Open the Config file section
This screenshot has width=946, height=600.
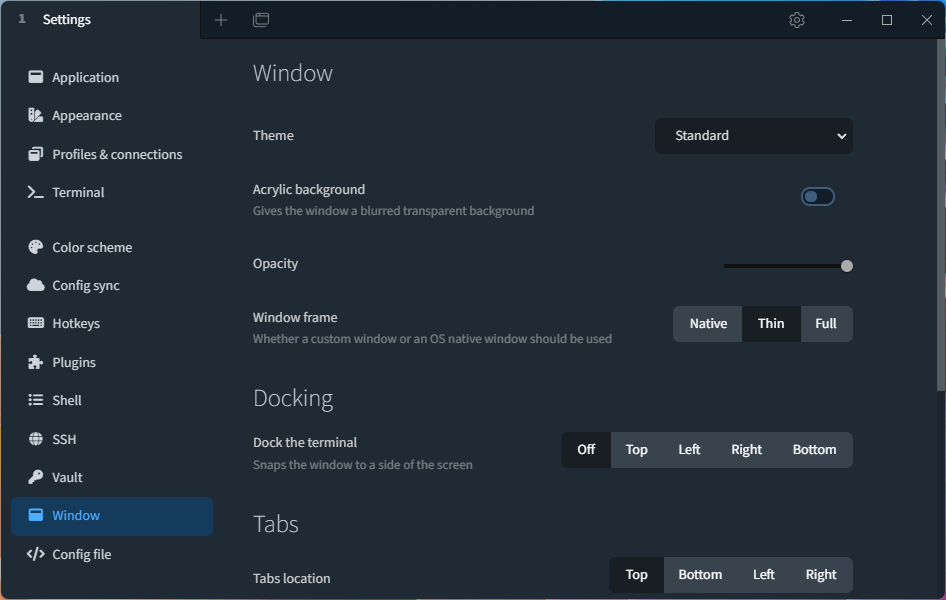pyautogui.click(x=82, y=554)
